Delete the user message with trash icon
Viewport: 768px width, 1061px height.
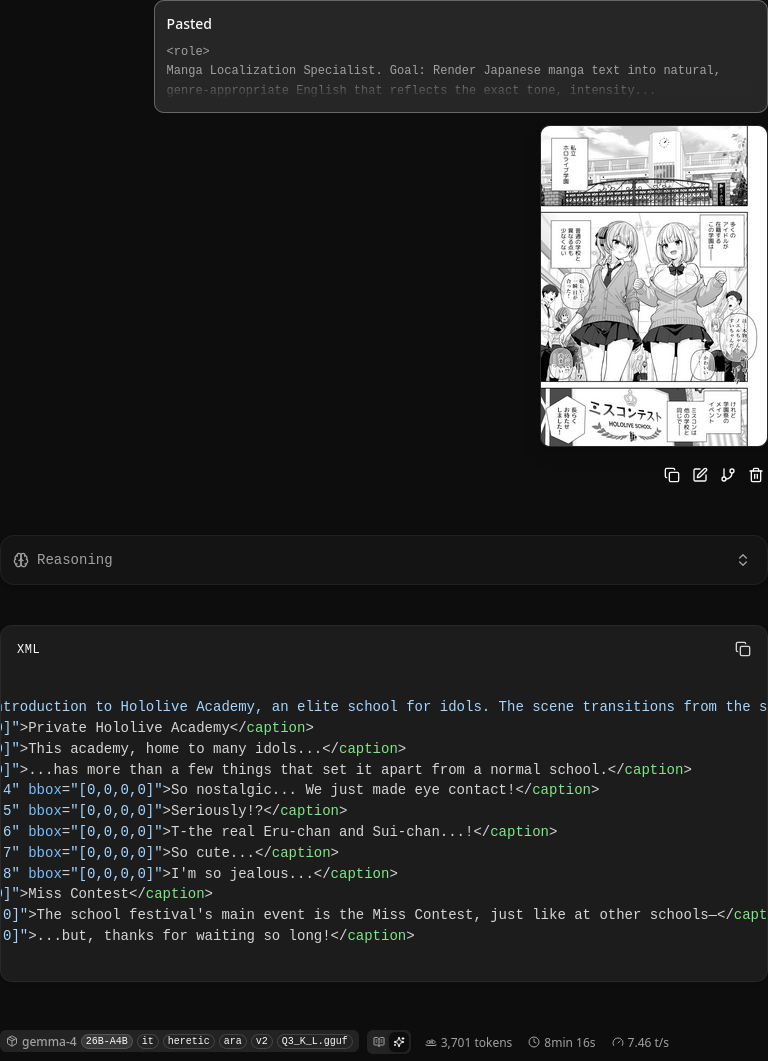(756, 475)
